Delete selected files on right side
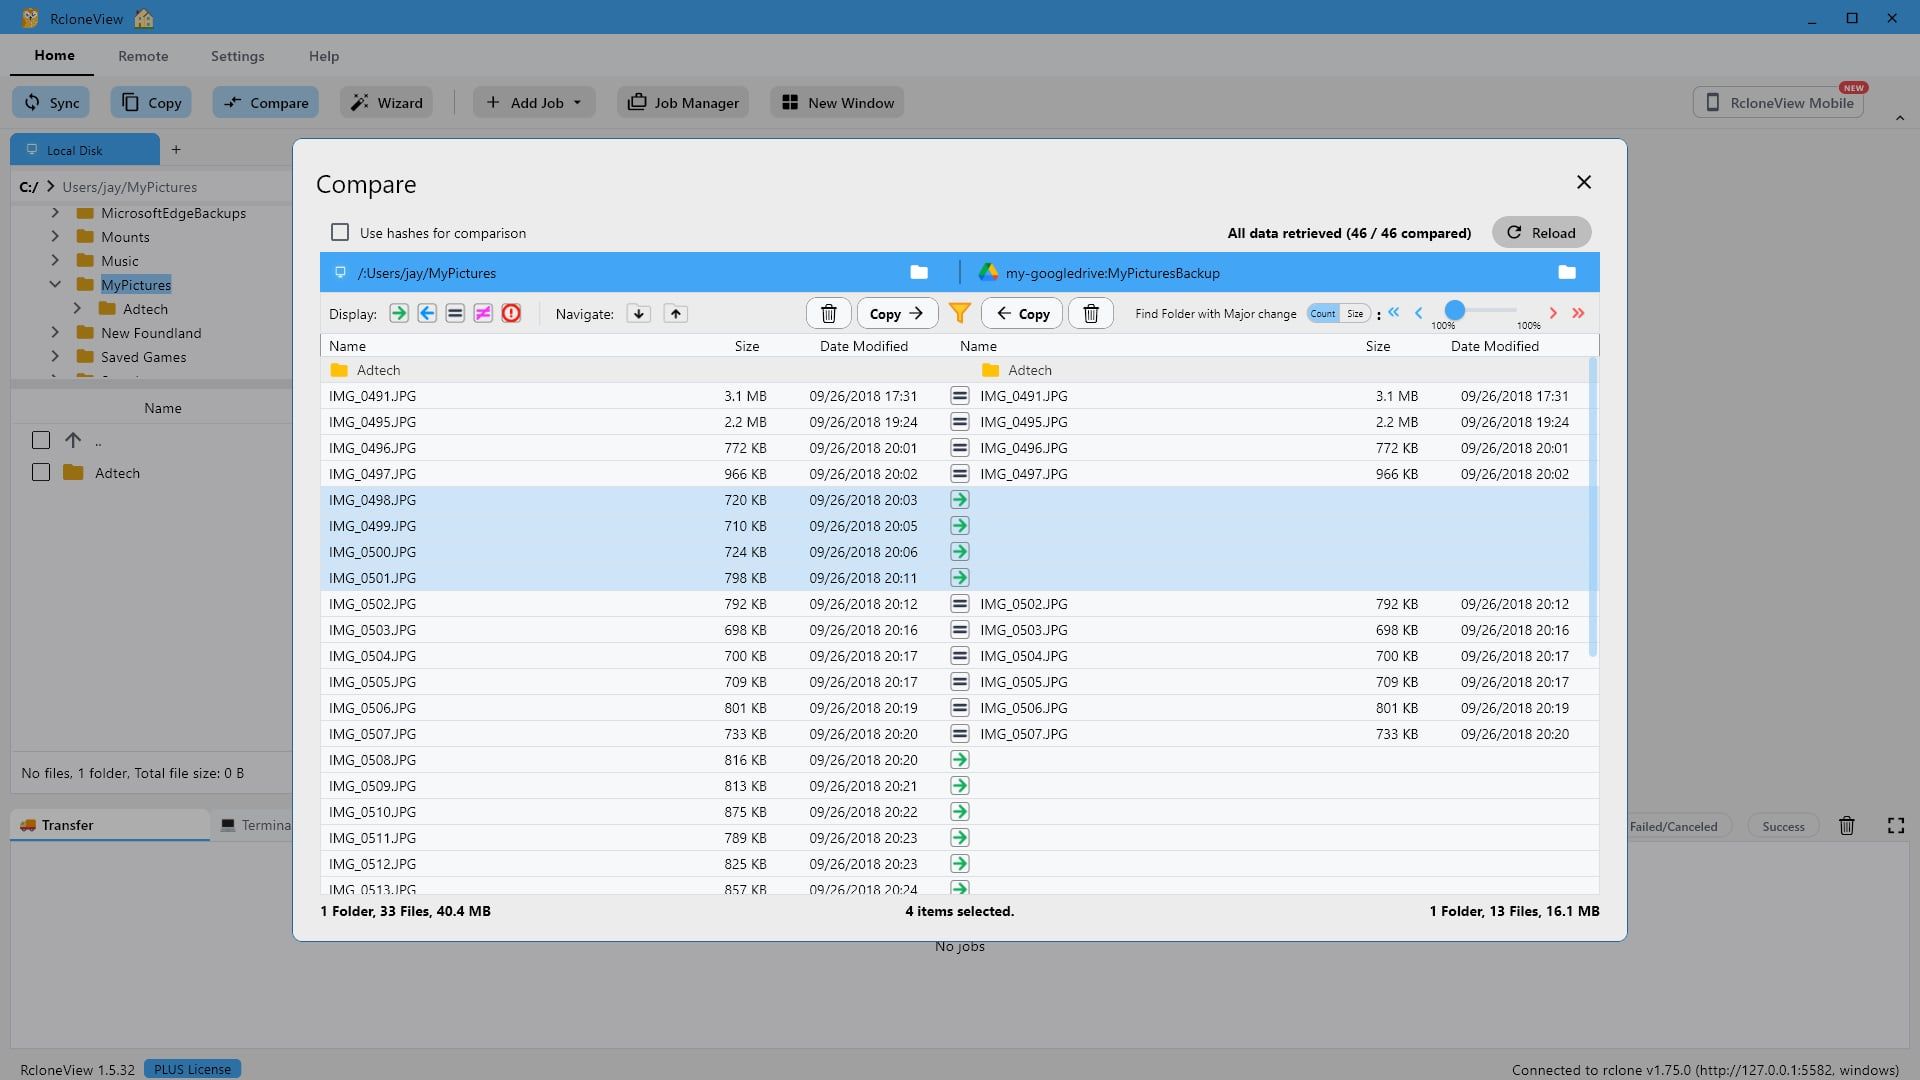The height and width of the screenshot is (1080, 1920). (1091, 314)
